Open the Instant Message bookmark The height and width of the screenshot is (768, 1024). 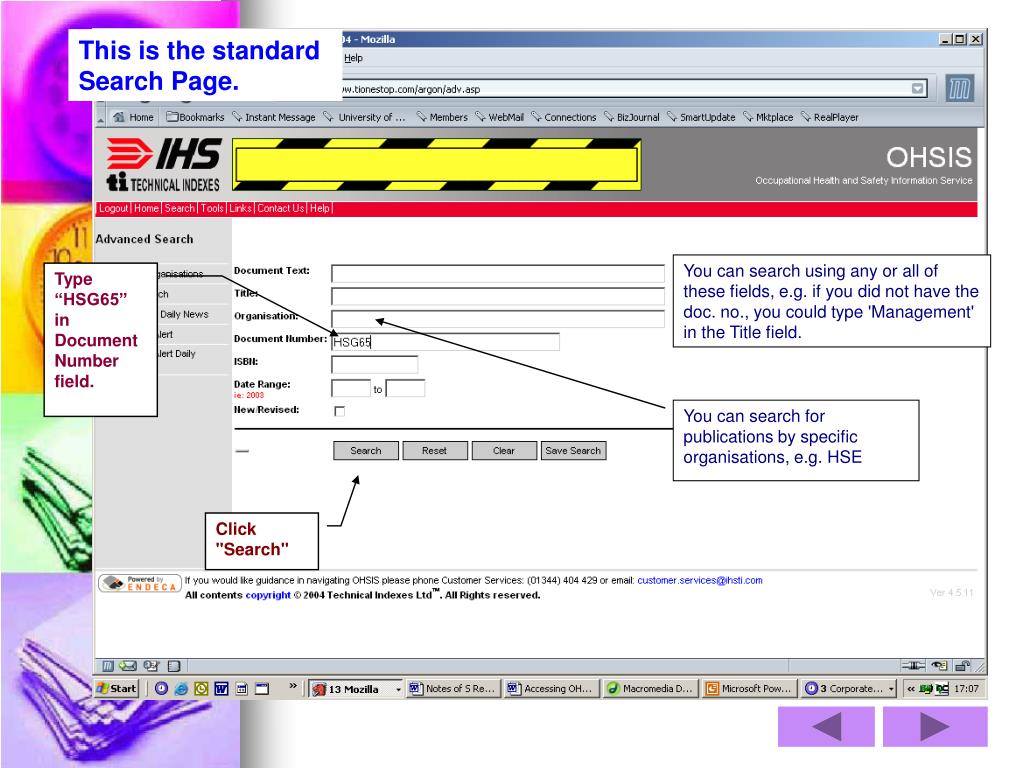coord(274,117)
